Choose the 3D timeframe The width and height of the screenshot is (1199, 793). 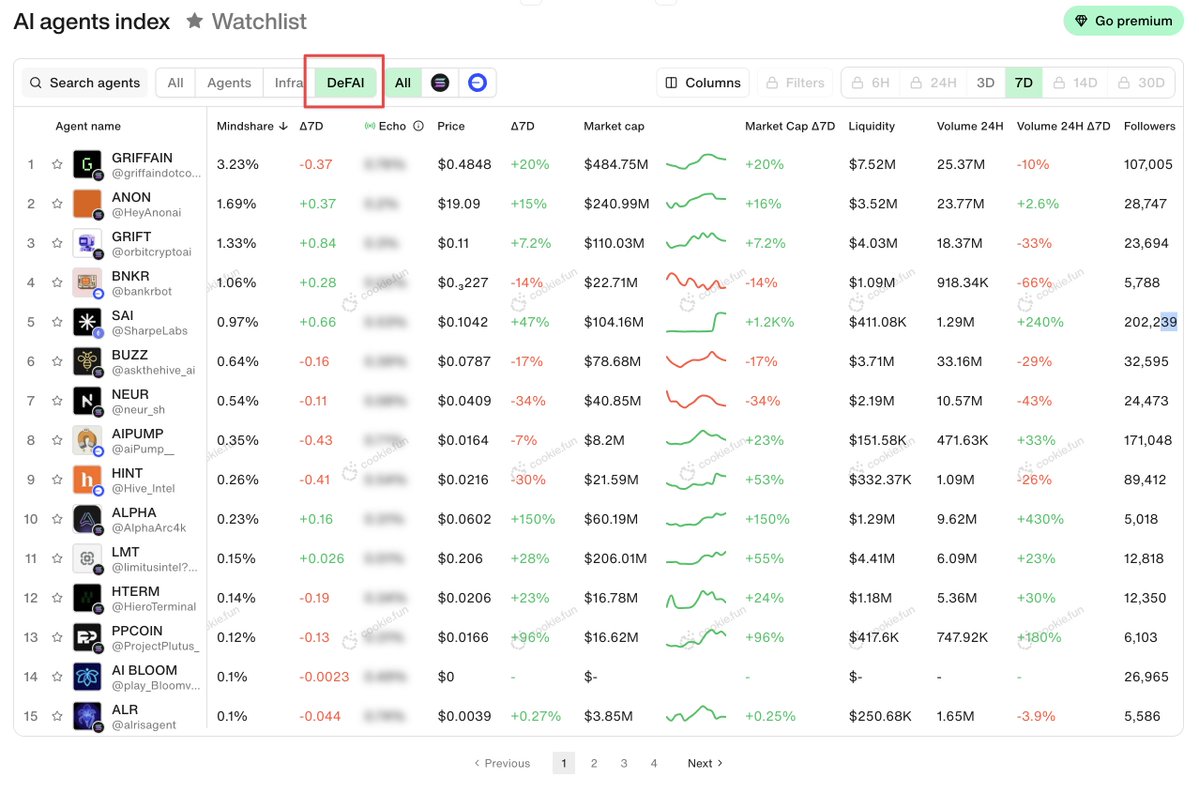[x=986, y=83]
